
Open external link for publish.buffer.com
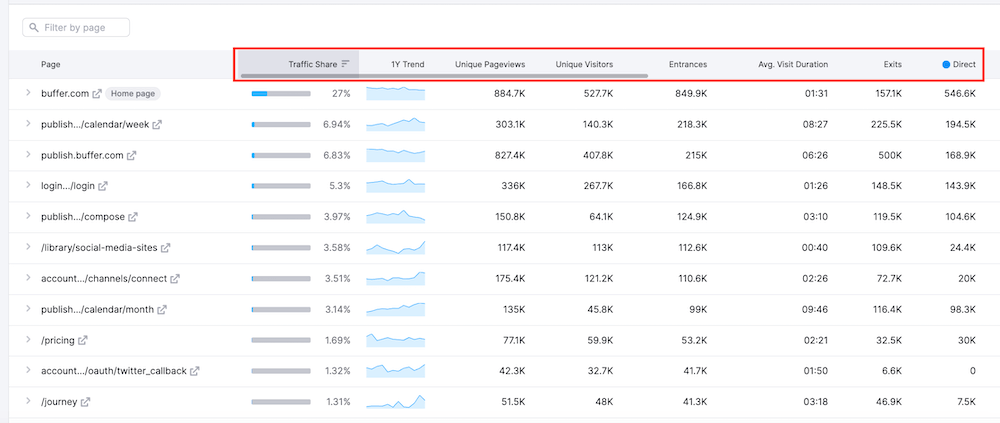(x=131, y=156)
